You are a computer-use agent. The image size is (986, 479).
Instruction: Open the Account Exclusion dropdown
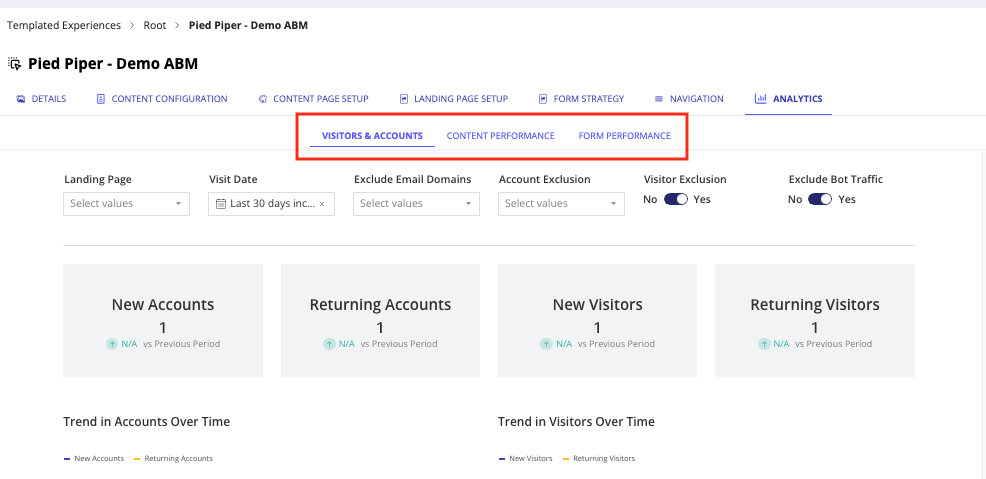562,204
